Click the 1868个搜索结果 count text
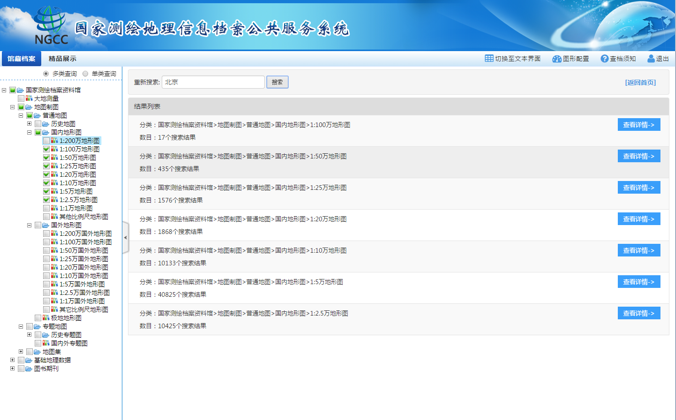This screenshot has height=420, width=676. point(180,232)
